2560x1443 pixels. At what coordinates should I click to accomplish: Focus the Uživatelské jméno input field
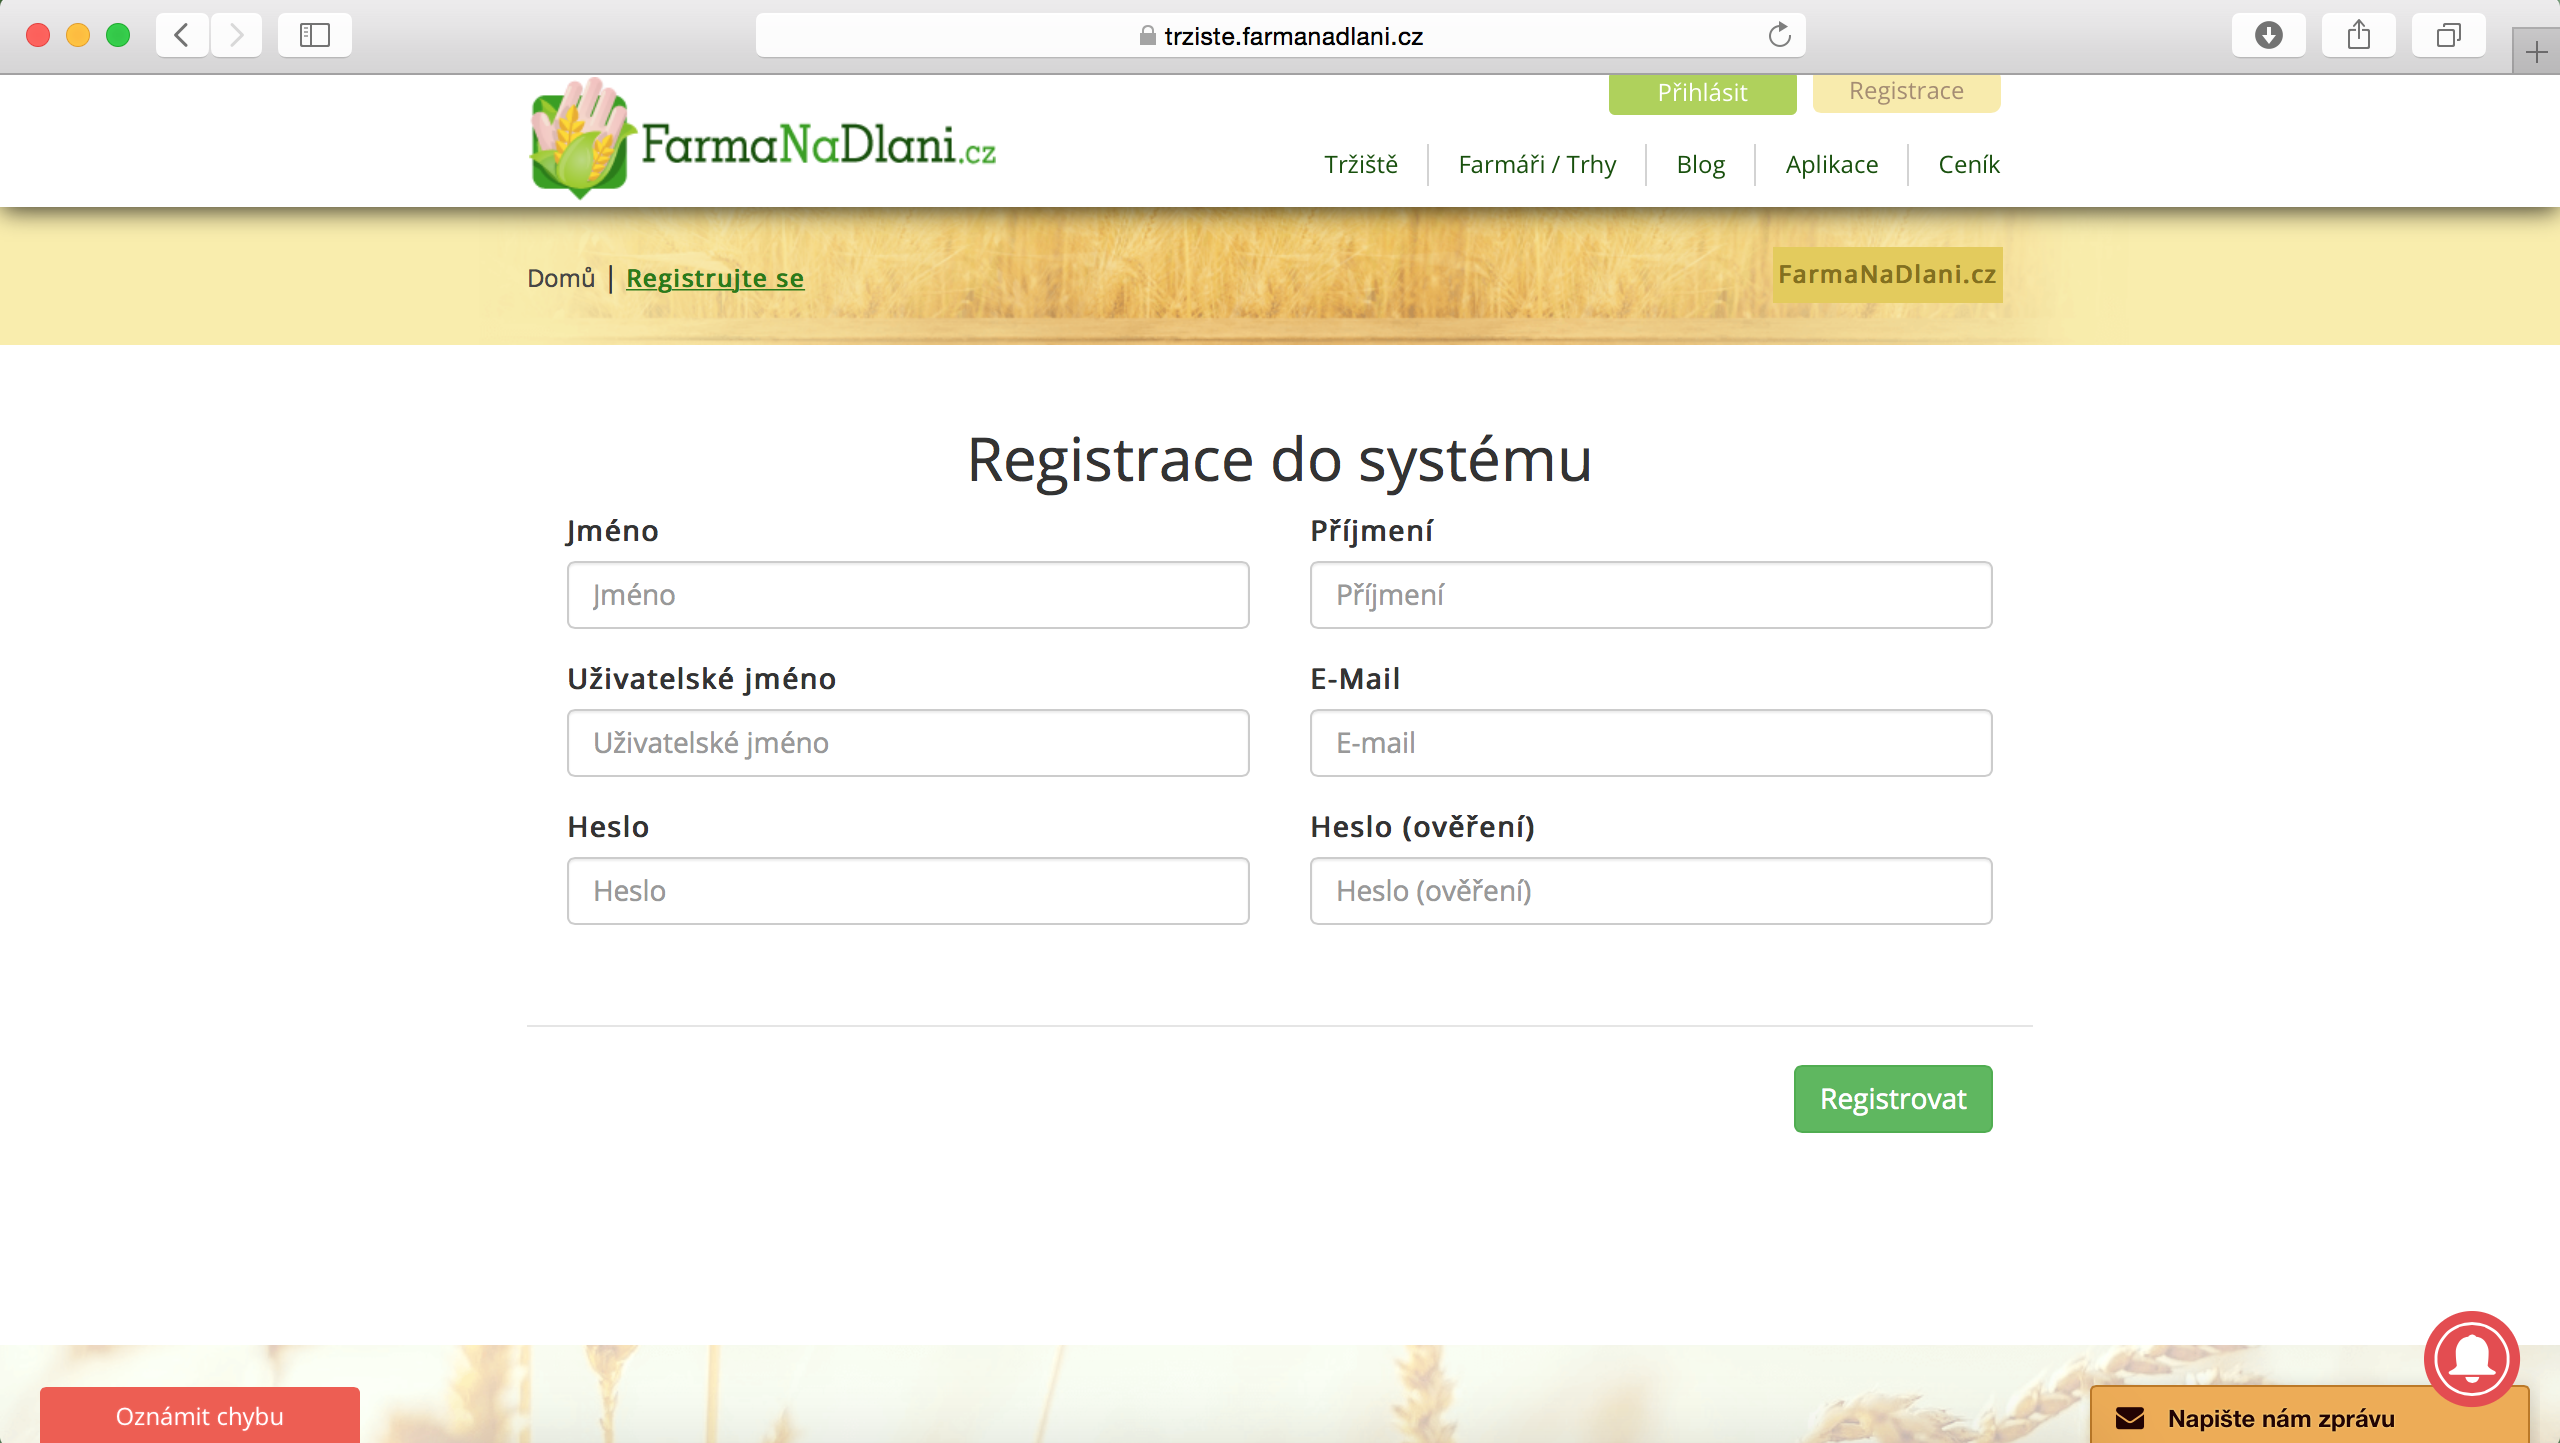coord(908,743)
